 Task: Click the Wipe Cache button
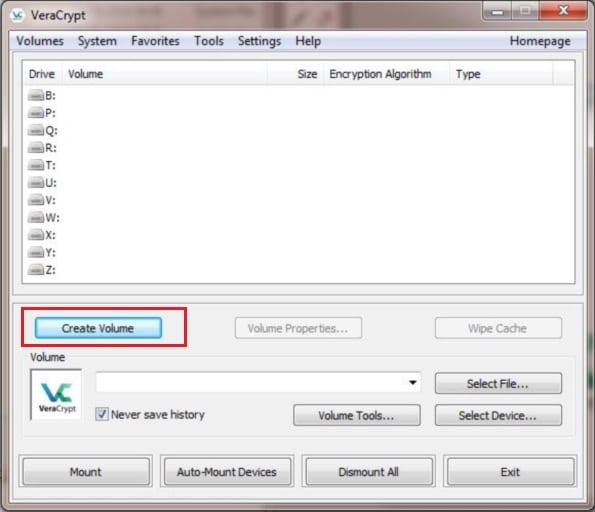[x=498, y=328]
